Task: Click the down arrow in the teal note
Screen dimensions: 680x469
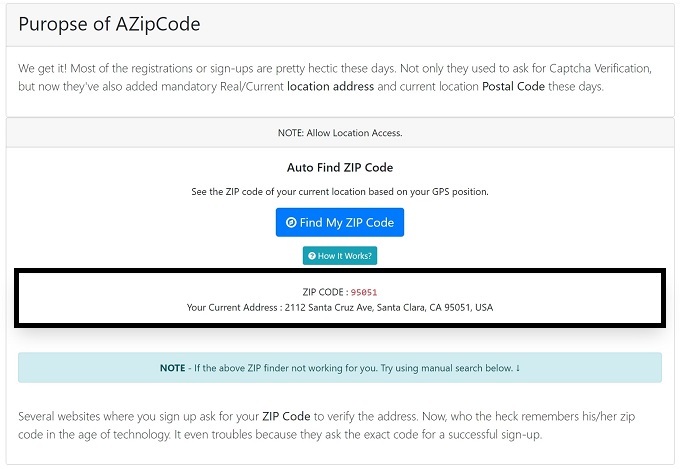Action: (517, 367)
